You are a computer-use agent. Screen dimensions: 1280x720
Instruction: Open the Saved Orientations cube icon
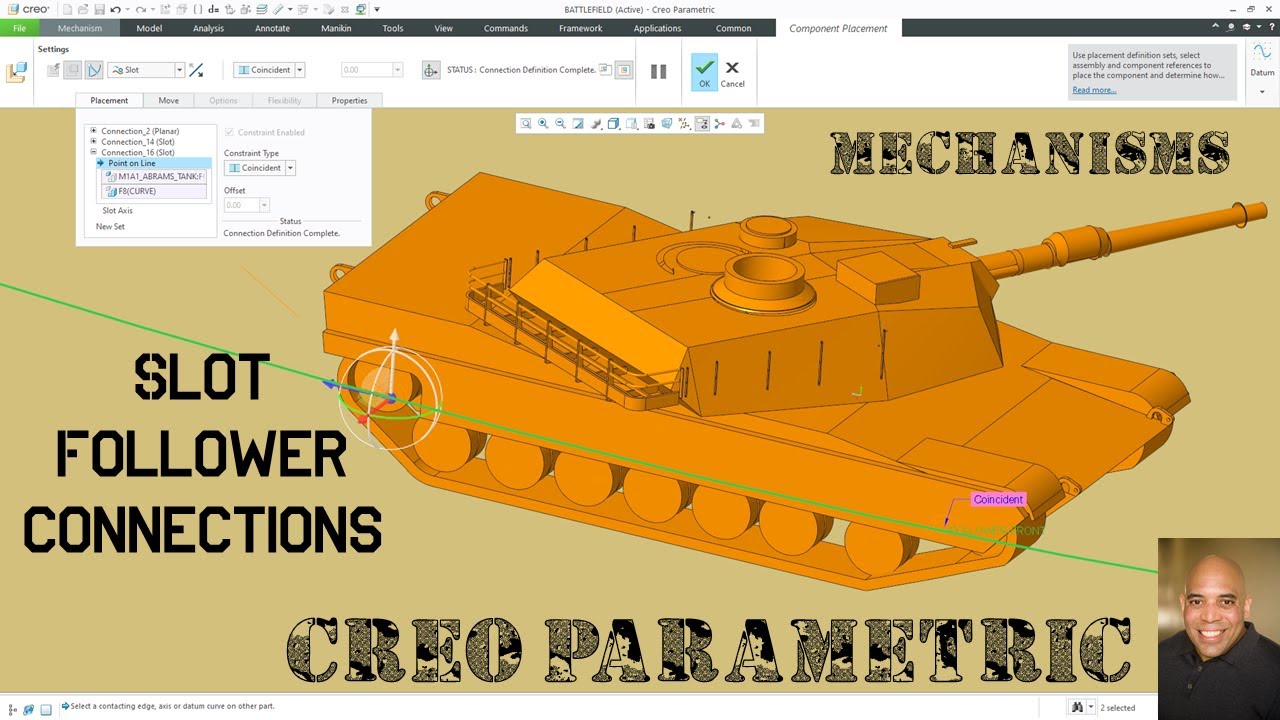coord(613,124)
